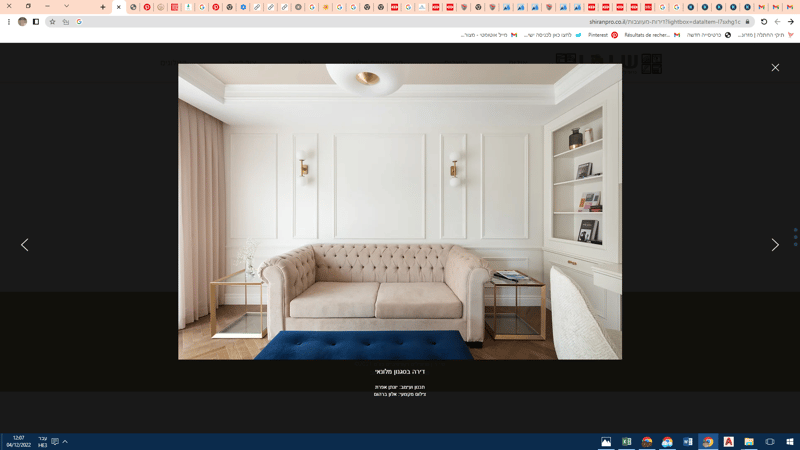Bookmark this page with the star icon
The image size is (800, 450).
click(52, 22)
